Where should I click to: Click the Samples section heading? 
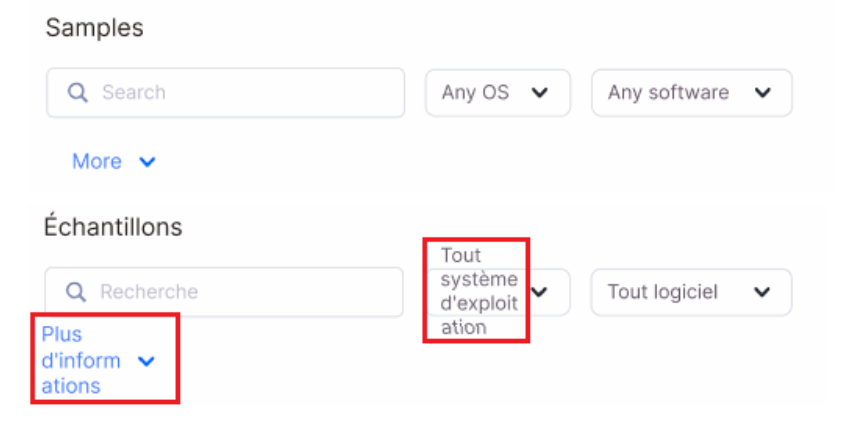click(x=95, y=28)
